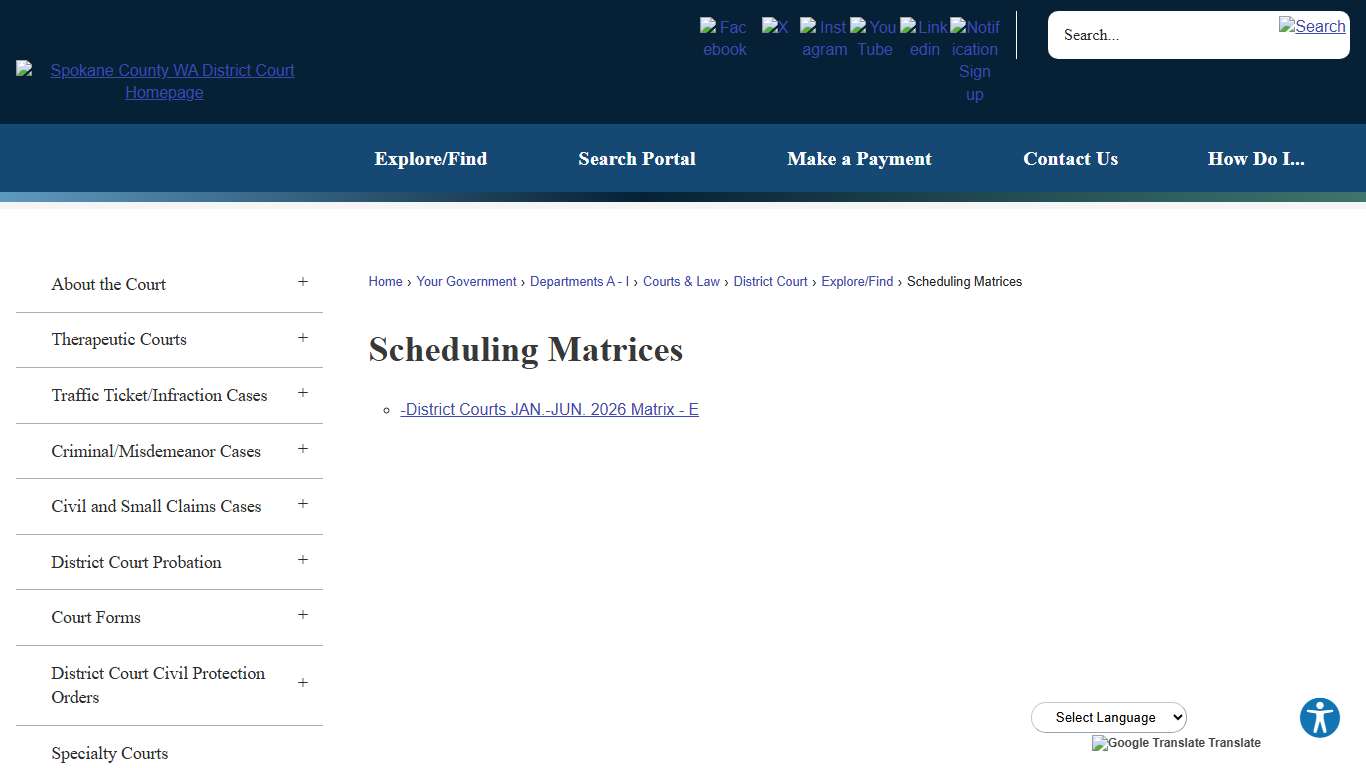This screenshot has width=1366, height=768.
Task: Select the Specialty Courts sidebar item
Action: point(109,753)
